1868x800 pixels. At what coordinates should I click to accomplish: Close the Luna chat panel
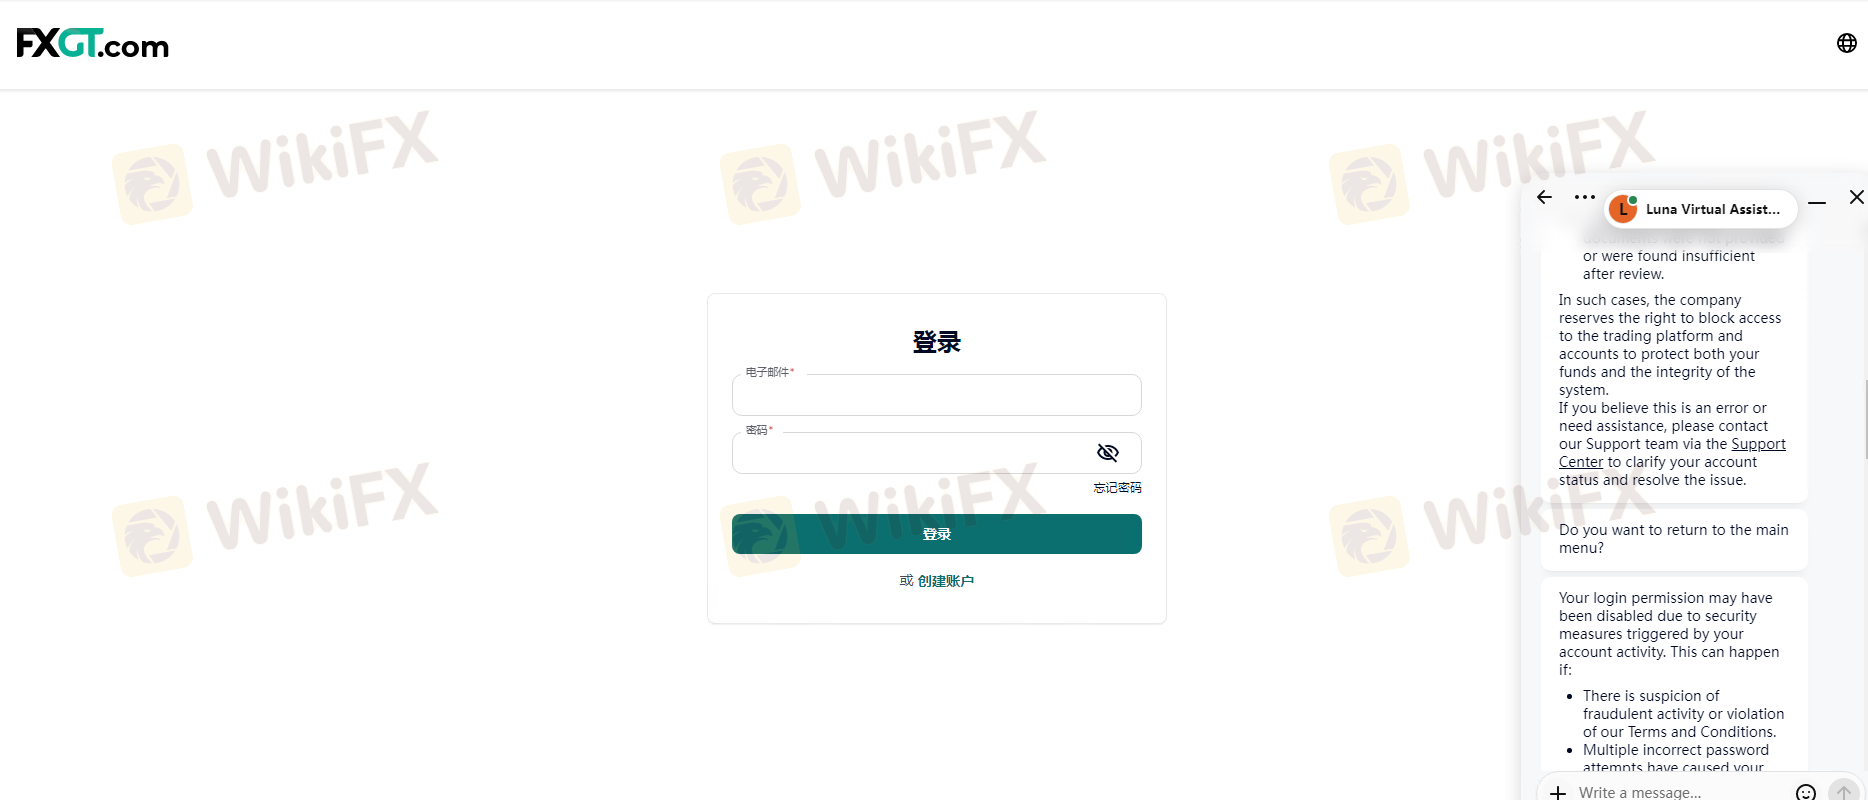[x=1856, y=197]
